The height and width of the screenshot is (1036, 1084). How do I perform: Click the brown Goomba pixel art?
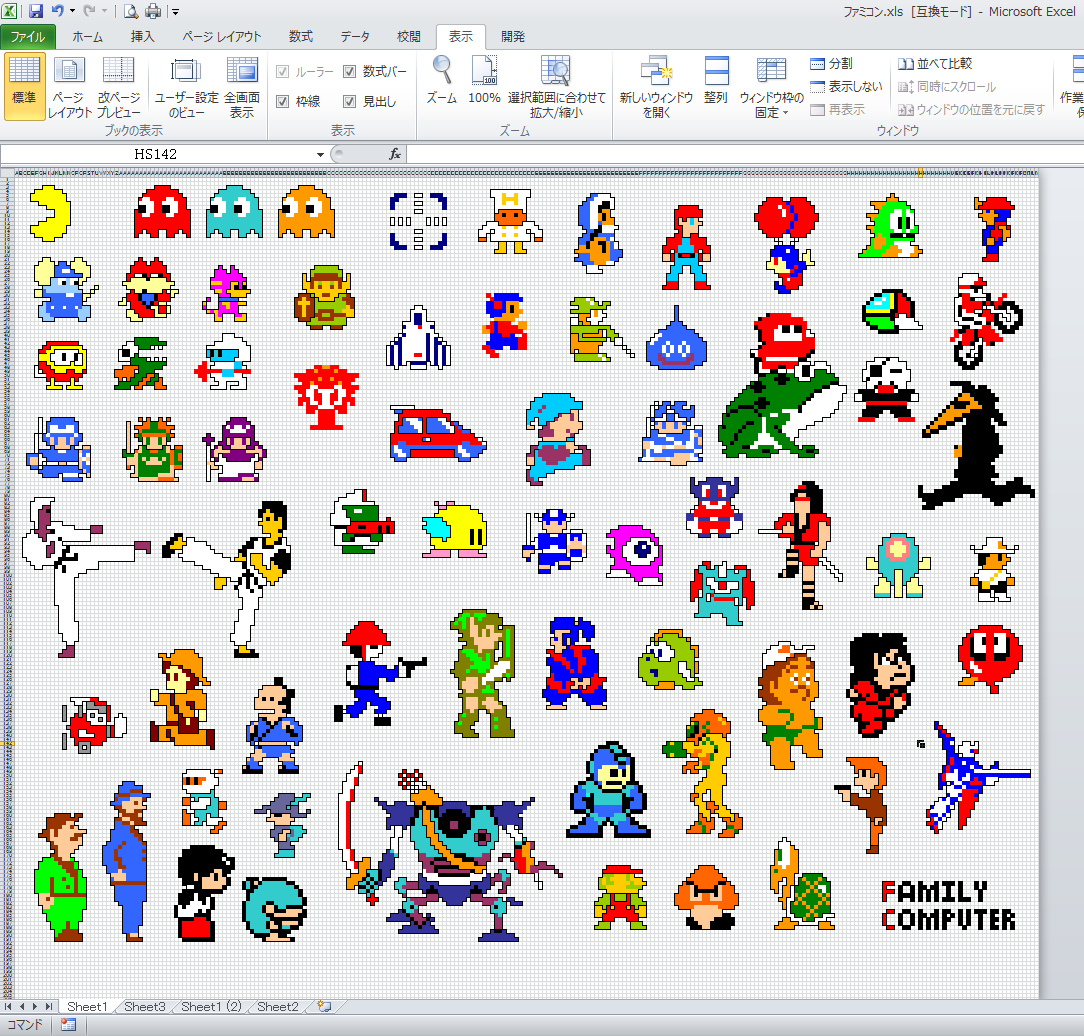point(706,897)
